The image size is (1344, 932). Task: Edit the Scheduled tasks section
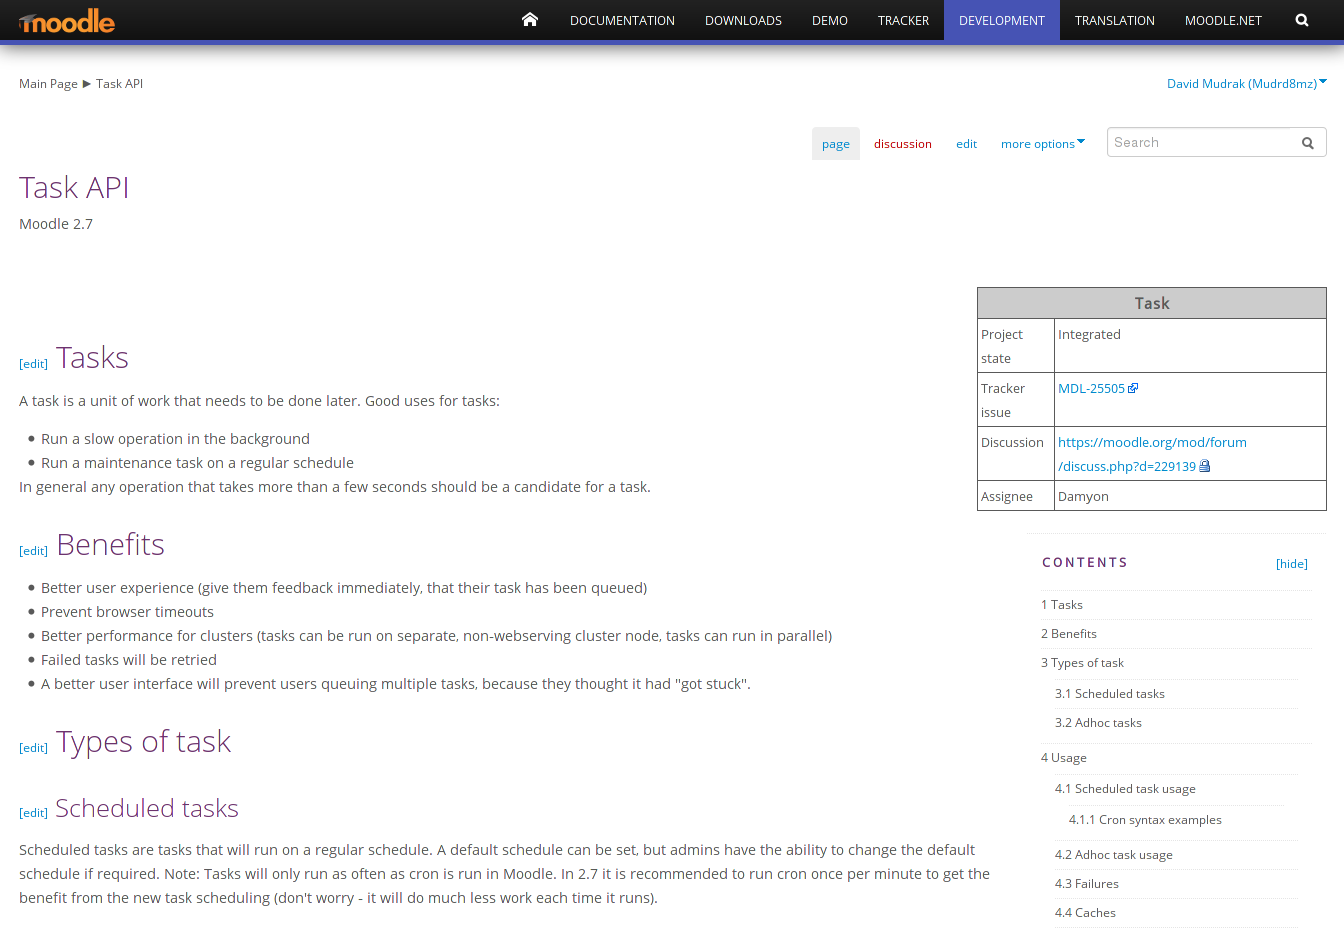click(33, 813)
